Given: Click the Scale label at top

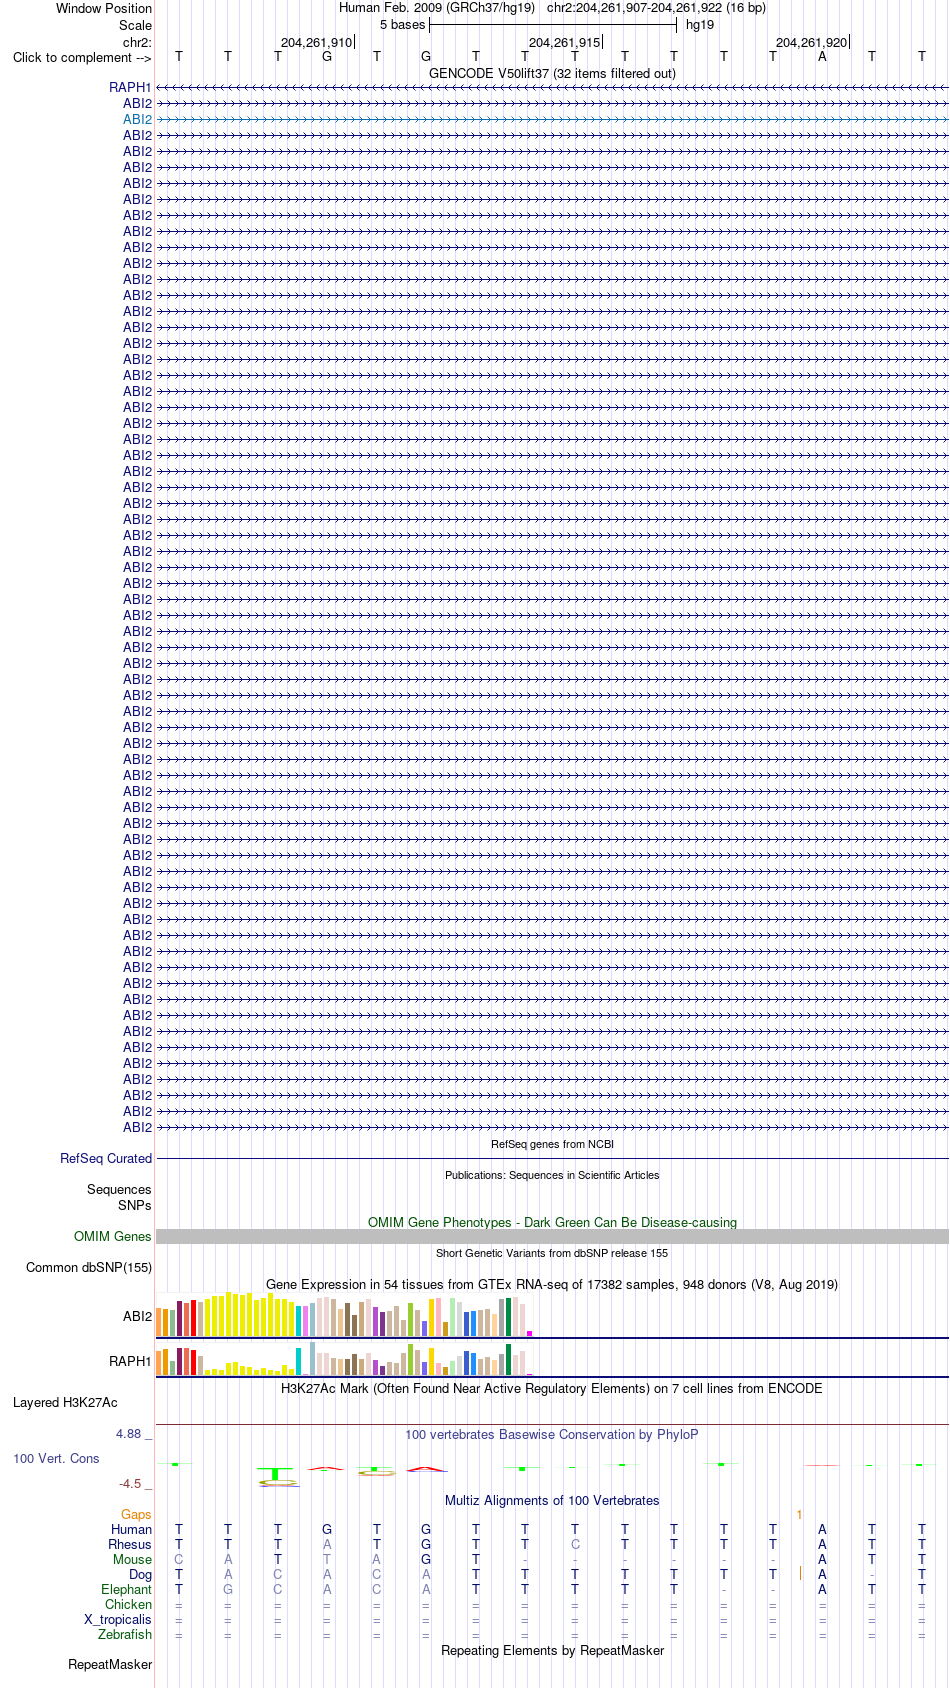Looking at the screenshot, I should tap(135, 25).
